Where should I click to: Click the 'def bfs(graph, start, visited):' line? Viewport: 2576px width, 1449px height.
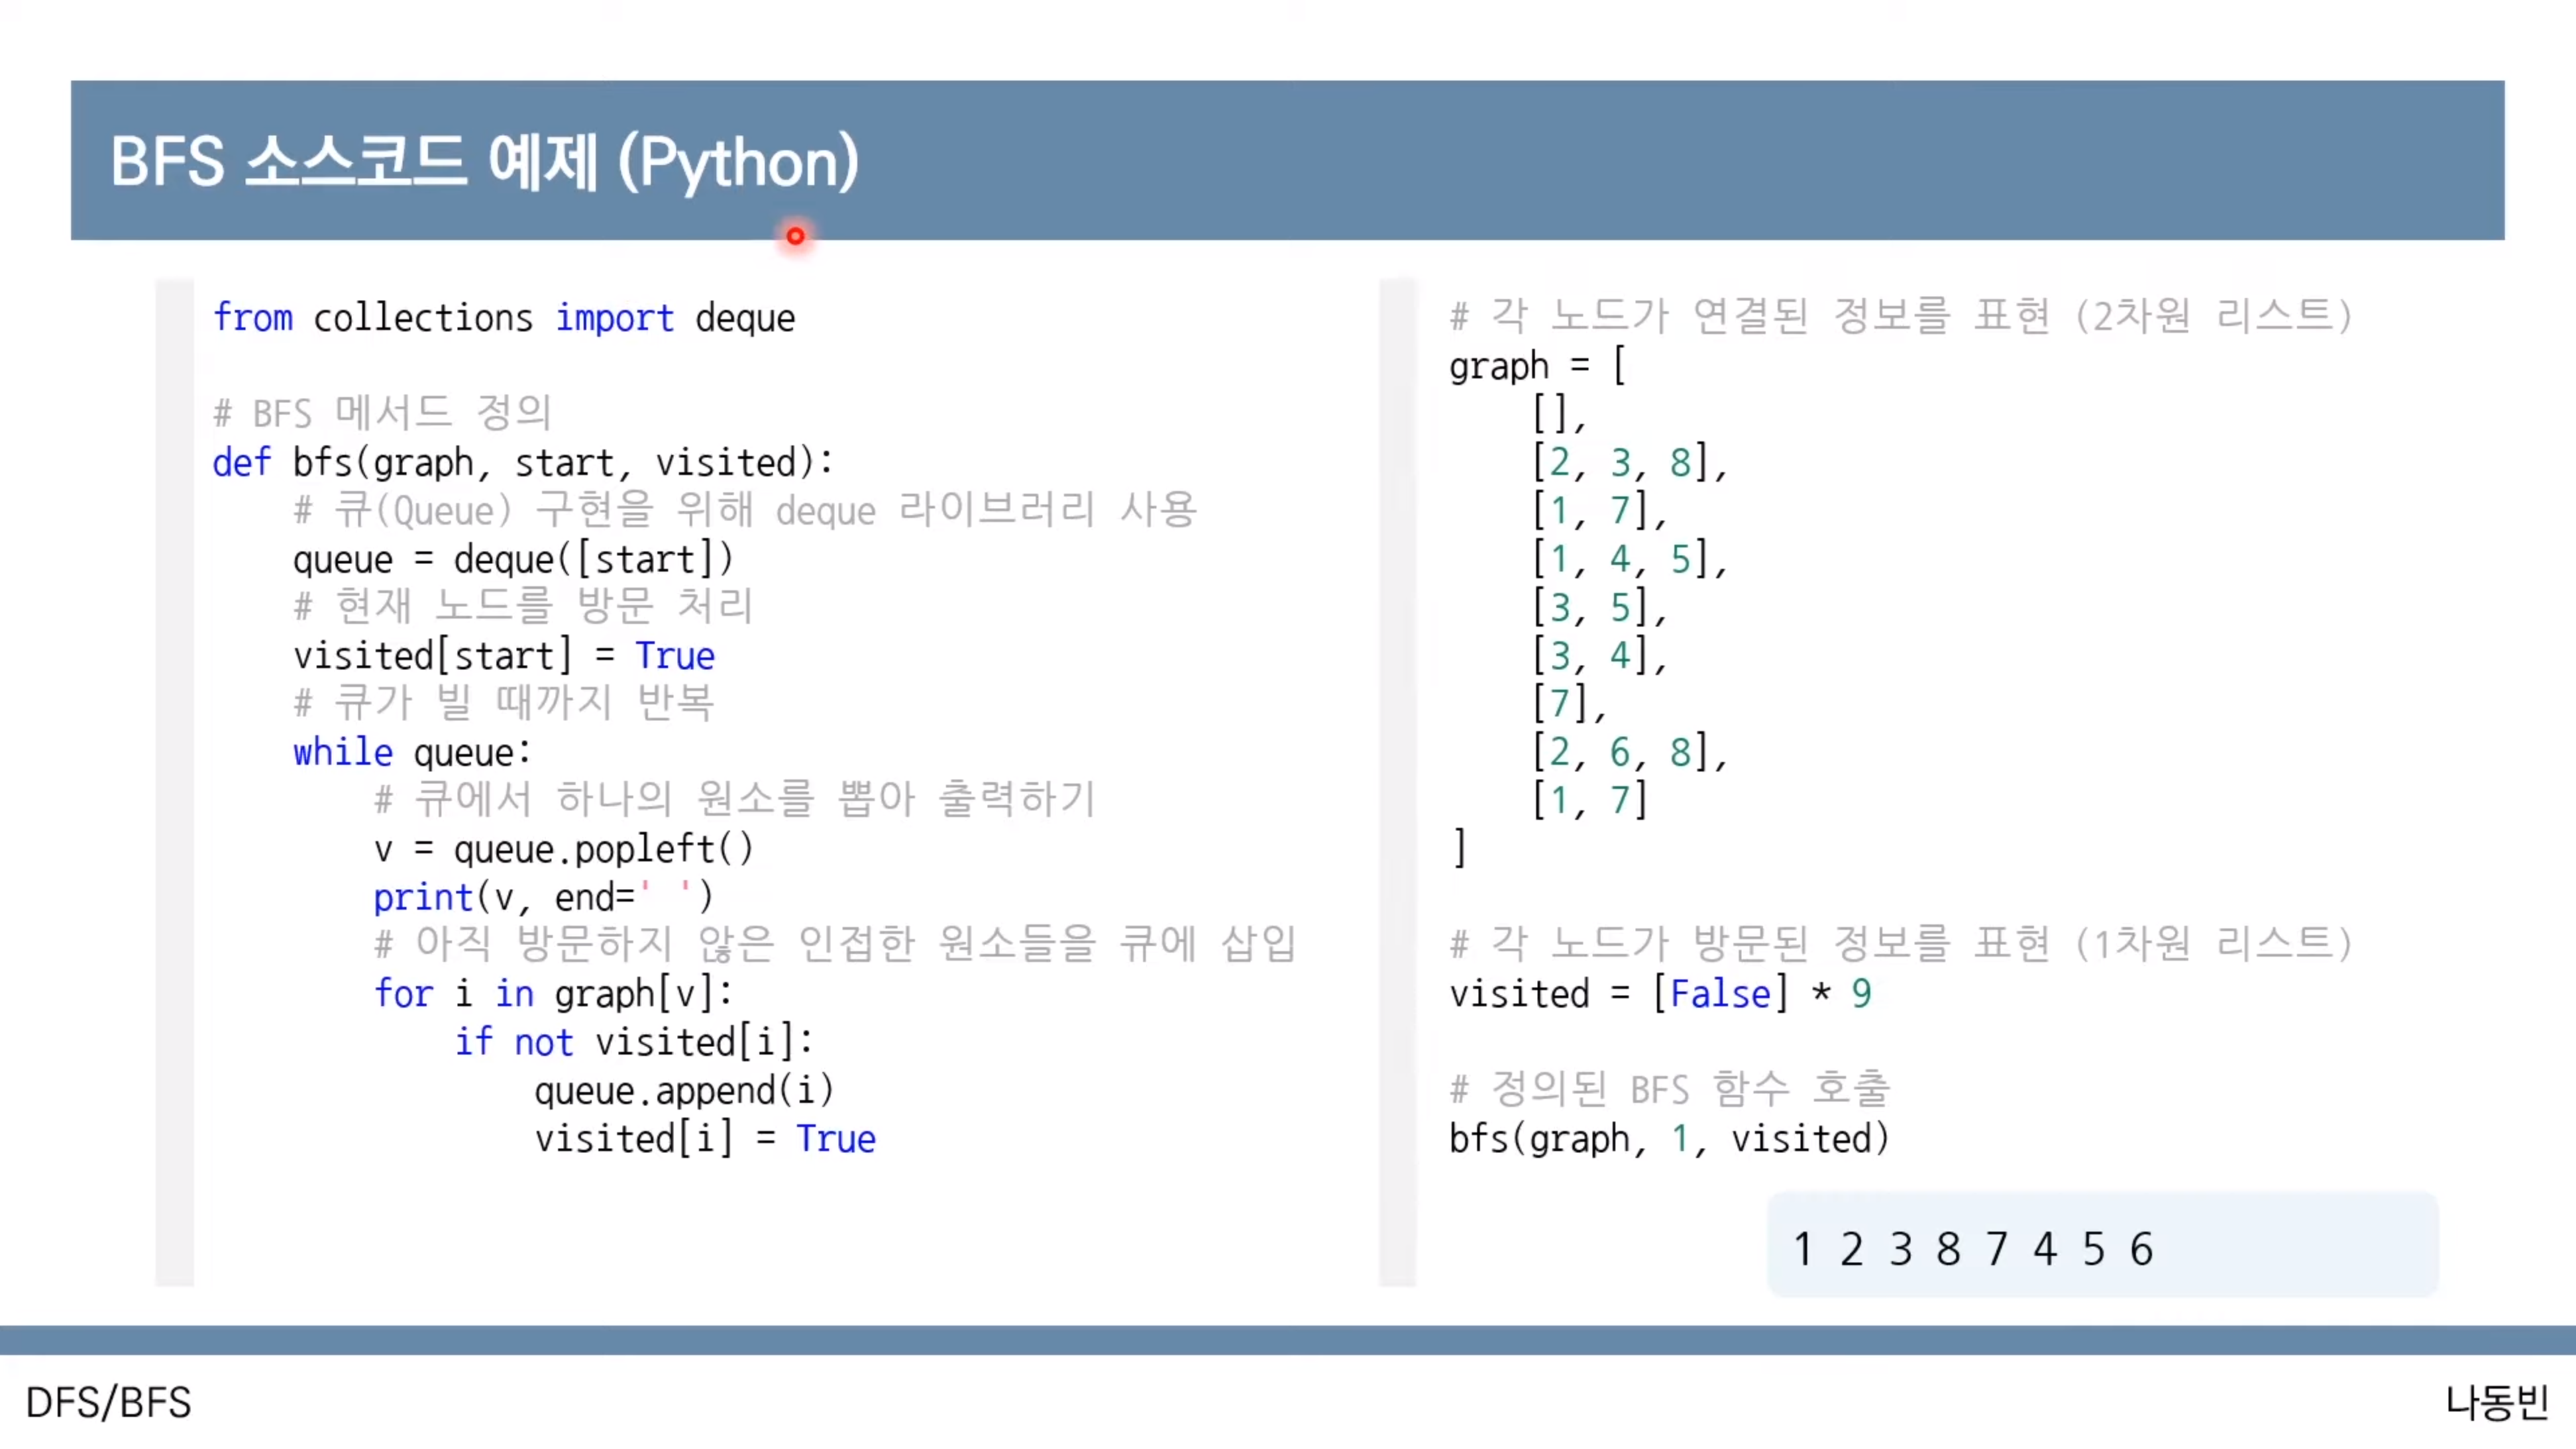pos(522,463)
